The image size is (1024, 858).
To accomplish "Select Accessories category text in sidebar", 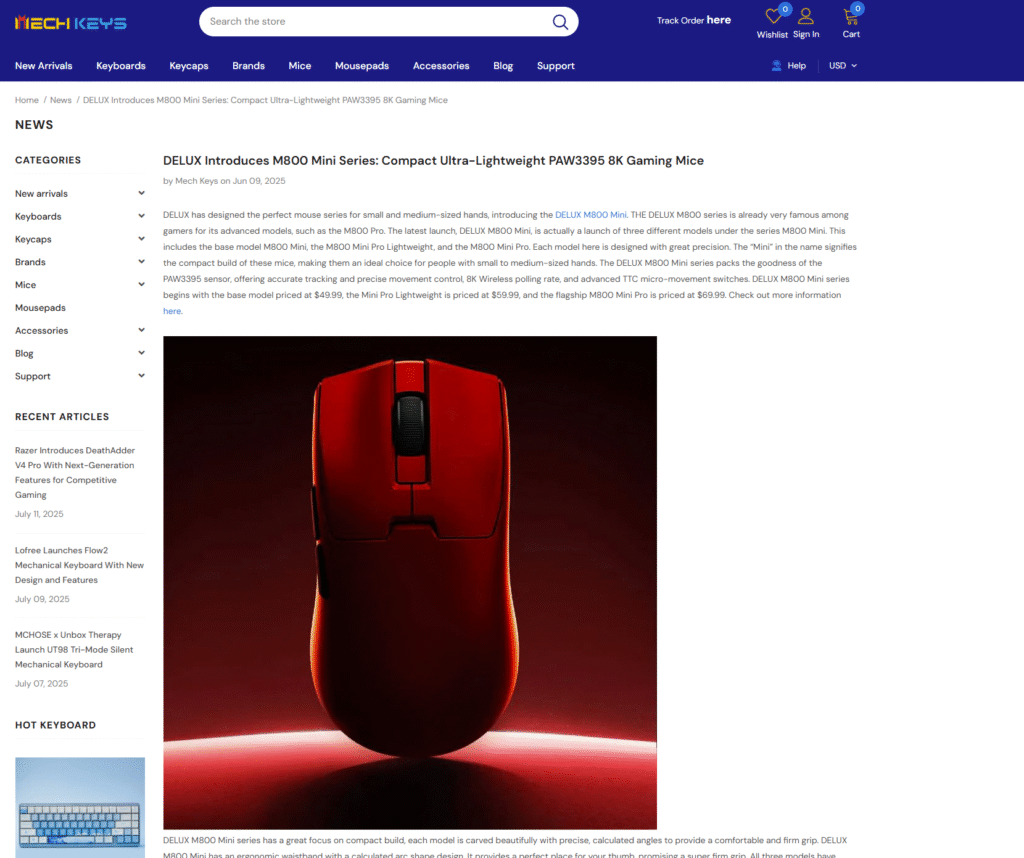I will 42,330.
